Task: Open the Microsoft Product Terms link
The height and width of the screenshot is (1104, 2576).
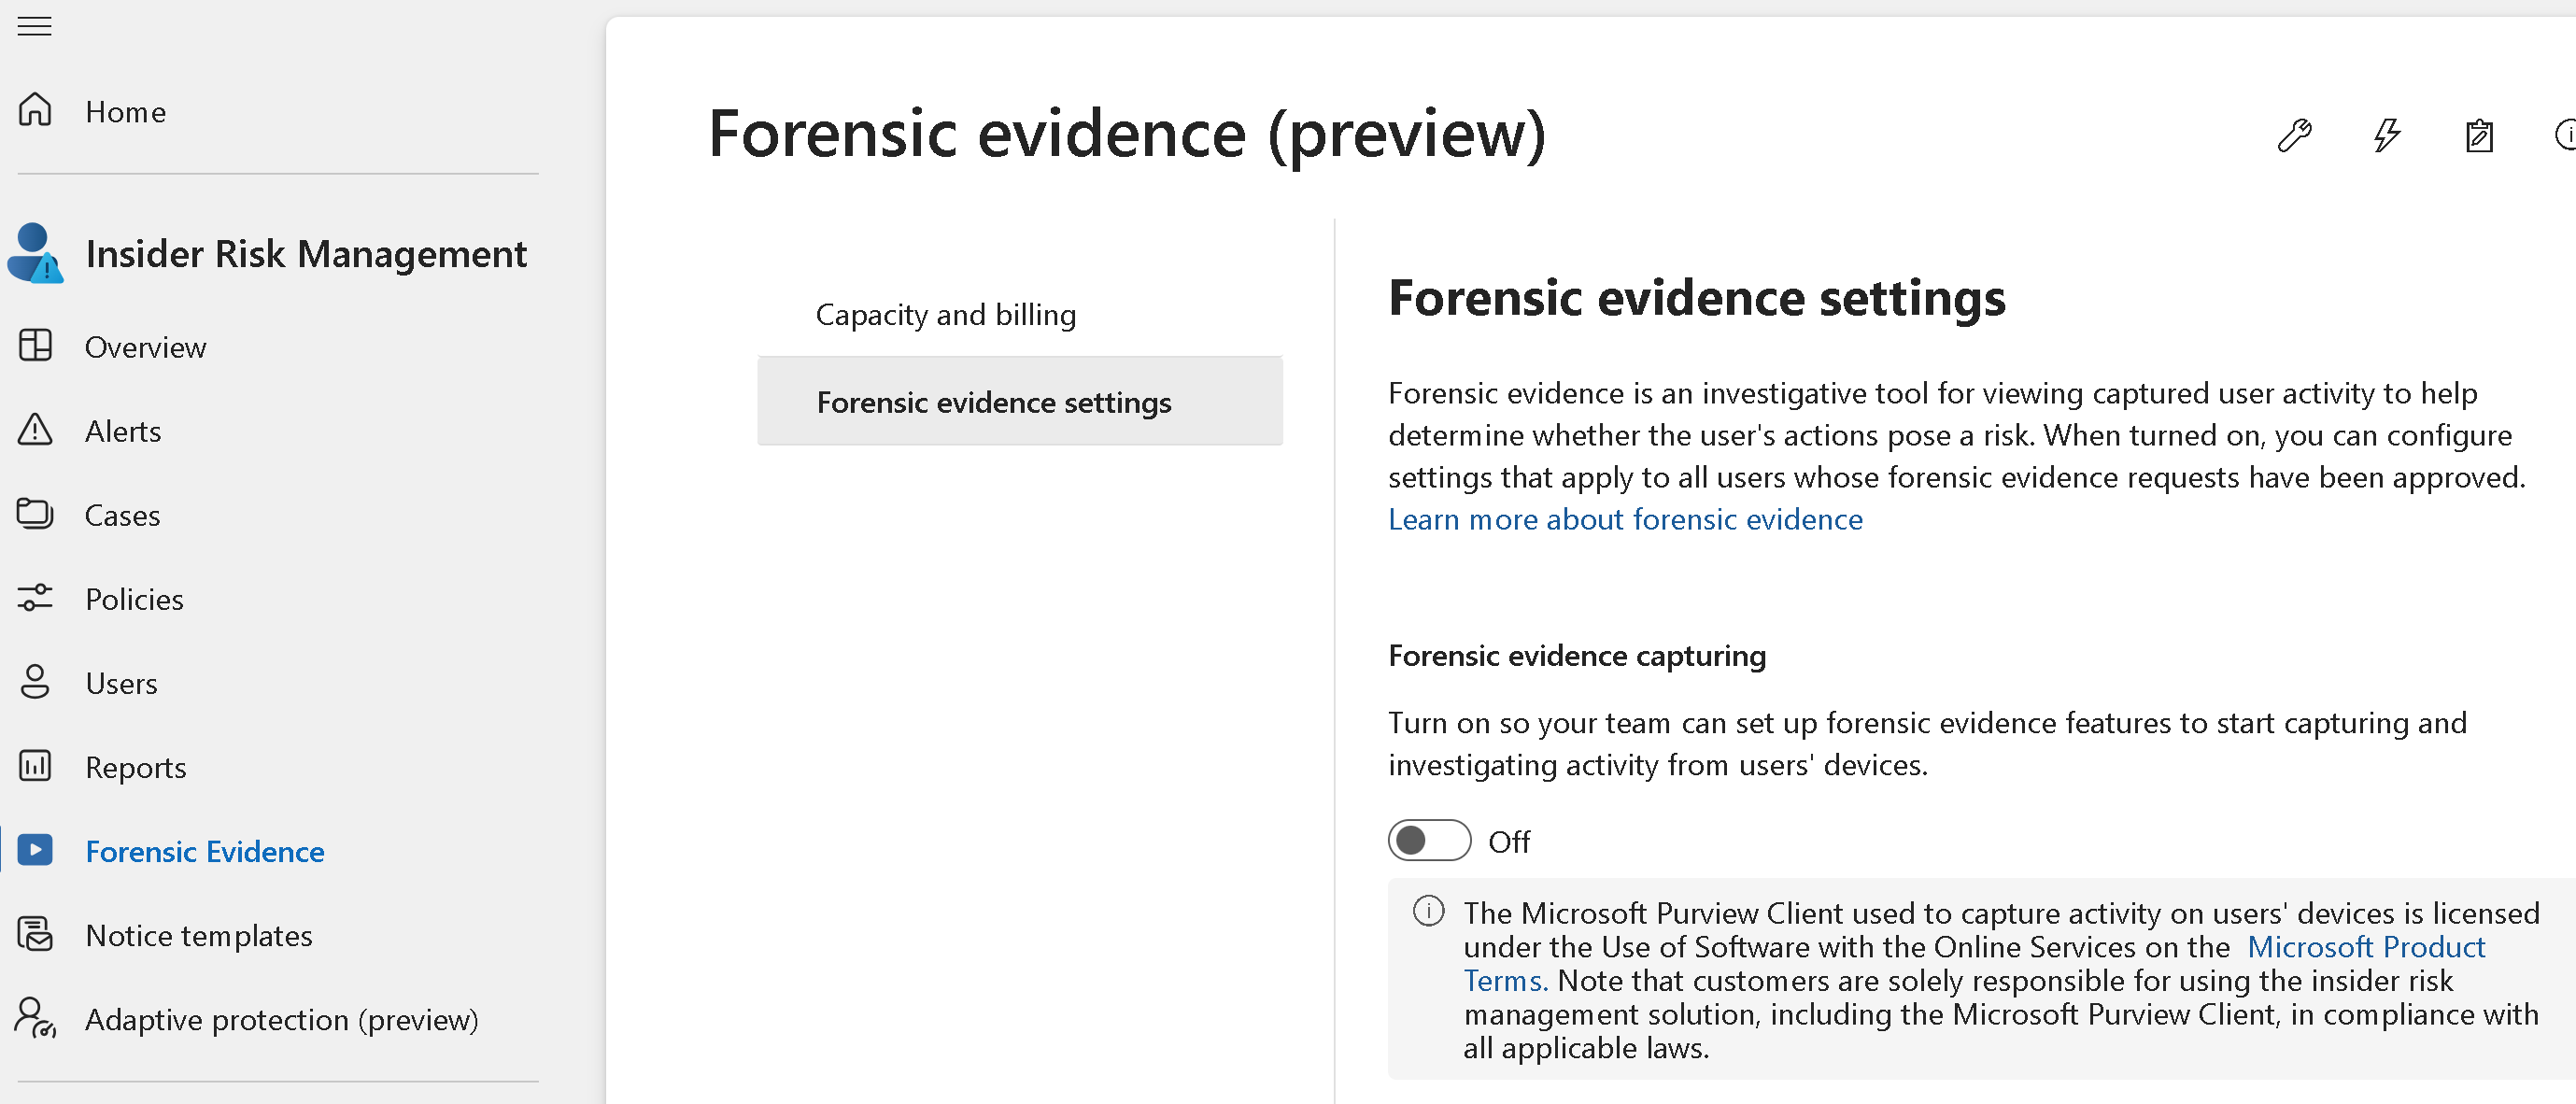Action: [2365, 946]
